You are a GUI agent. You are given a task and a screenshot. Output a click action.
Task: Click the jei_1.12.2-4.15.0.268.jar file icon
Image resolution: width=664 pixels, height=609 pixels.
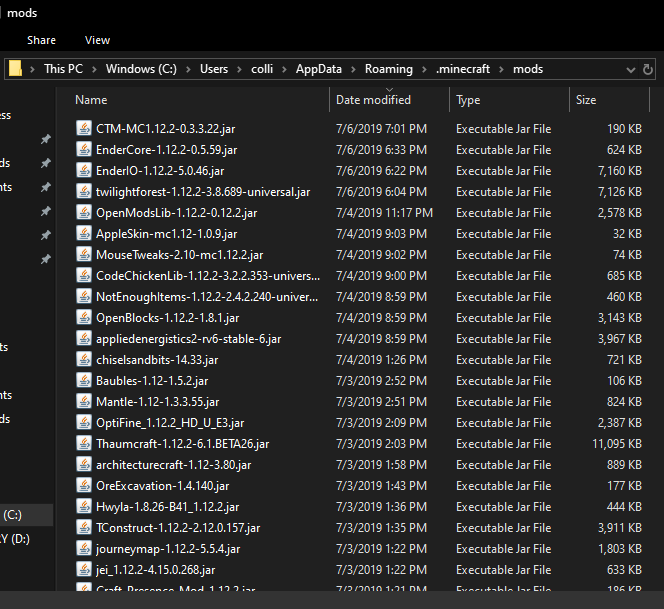click(x=84, y=569)
